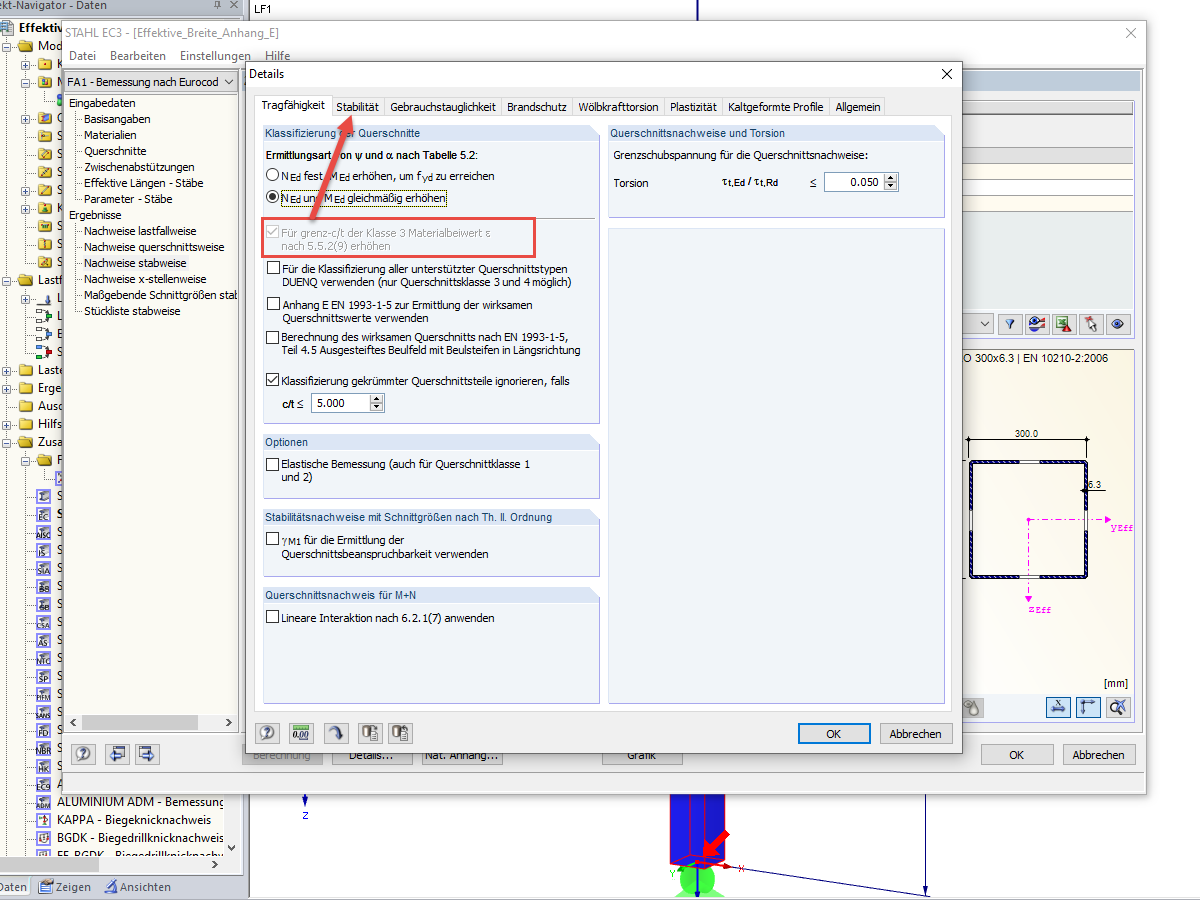1200x900 pixels.
Task: Click Abbrechen in STAHL EC3 window
Action: pyautogui.click(x=1099, y=755)
